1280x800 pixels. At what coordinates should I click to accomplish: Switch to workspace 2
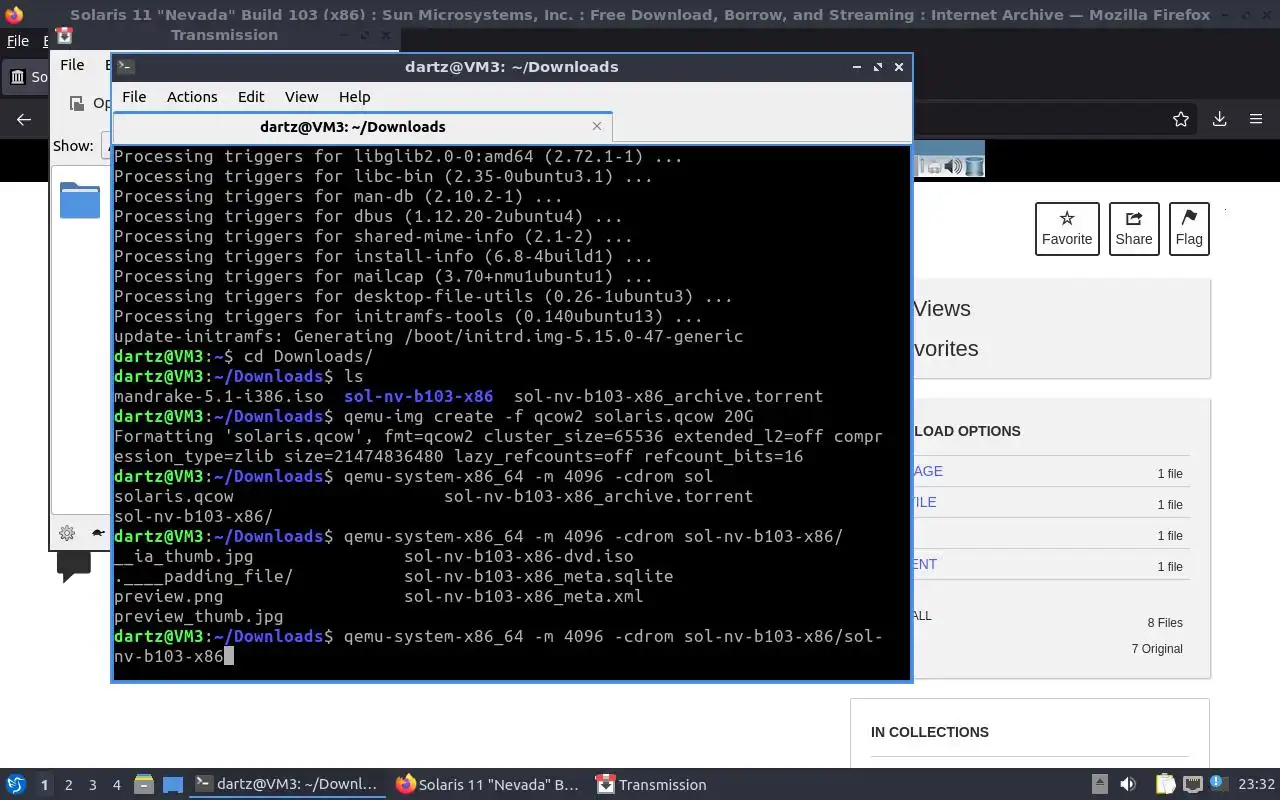[x=68, y=785]
